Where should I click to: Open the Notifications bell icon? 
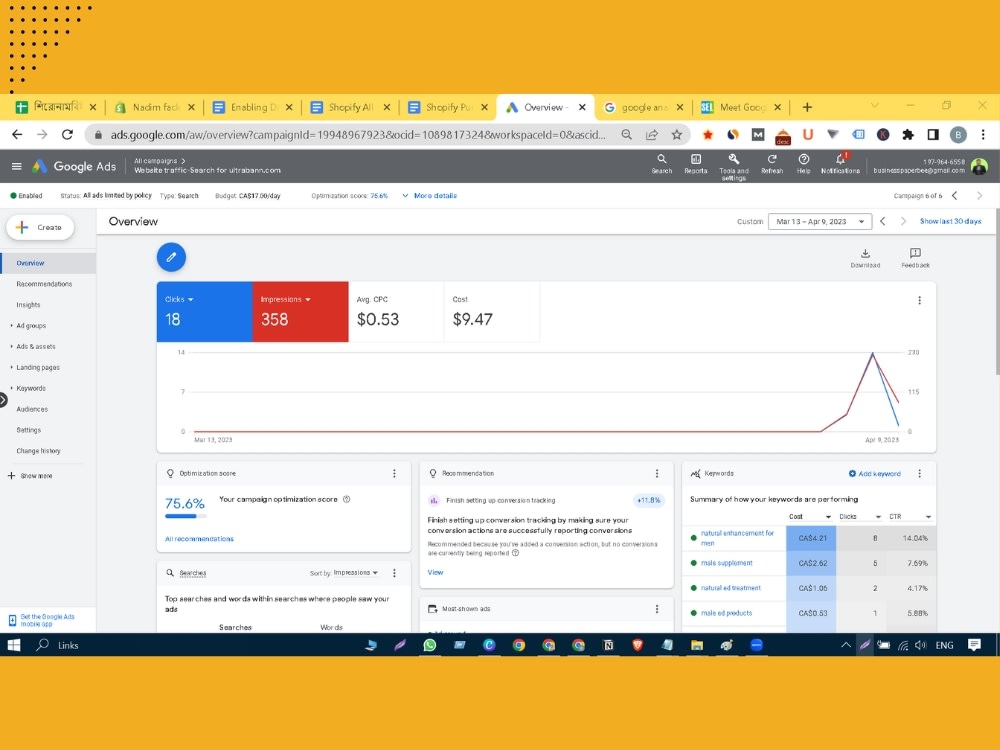click(841, 163)
